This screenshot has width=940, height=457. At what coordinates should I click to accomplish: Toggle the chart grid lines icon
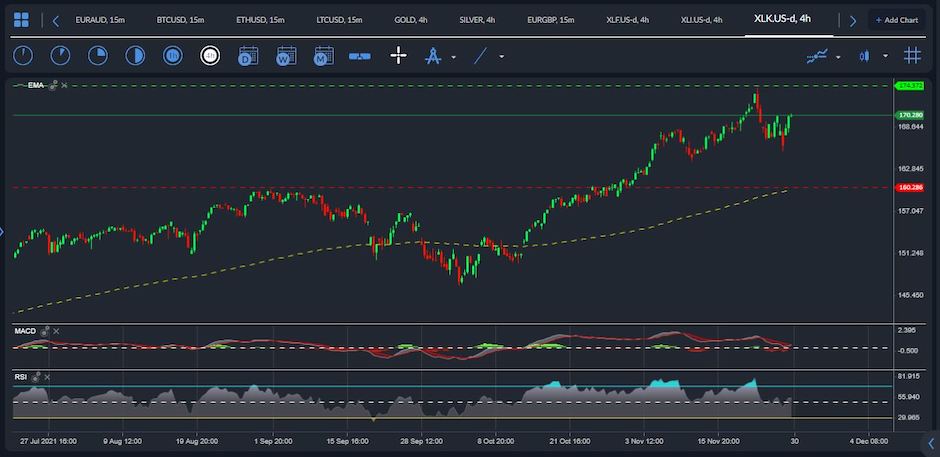912,56
